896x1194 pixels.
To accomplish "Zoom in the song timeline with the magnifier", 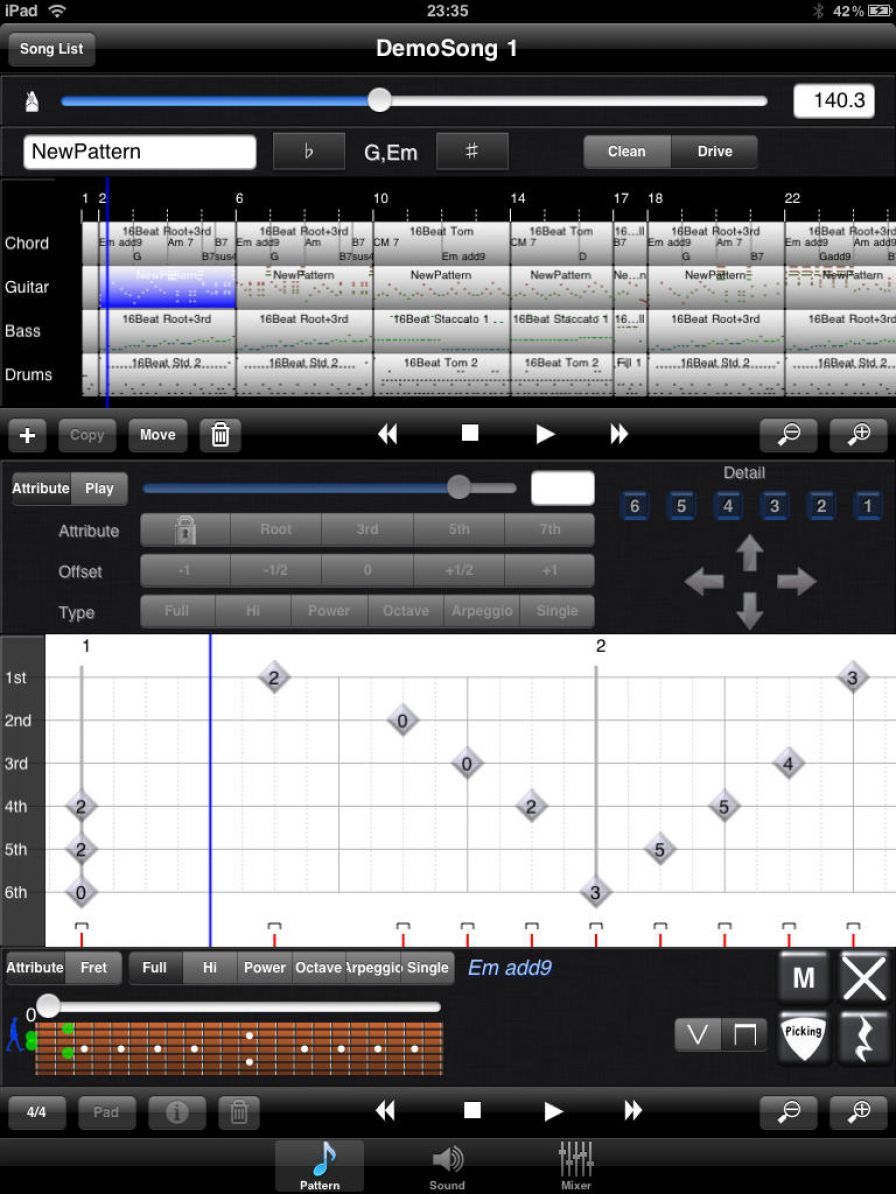I will click(x=859, y=435).
